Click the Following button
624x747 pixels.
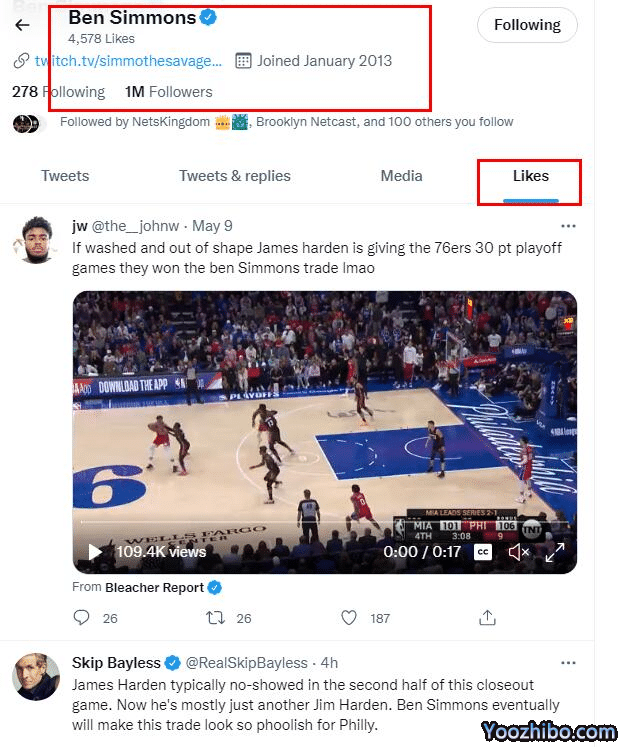[x=527, y=25]
